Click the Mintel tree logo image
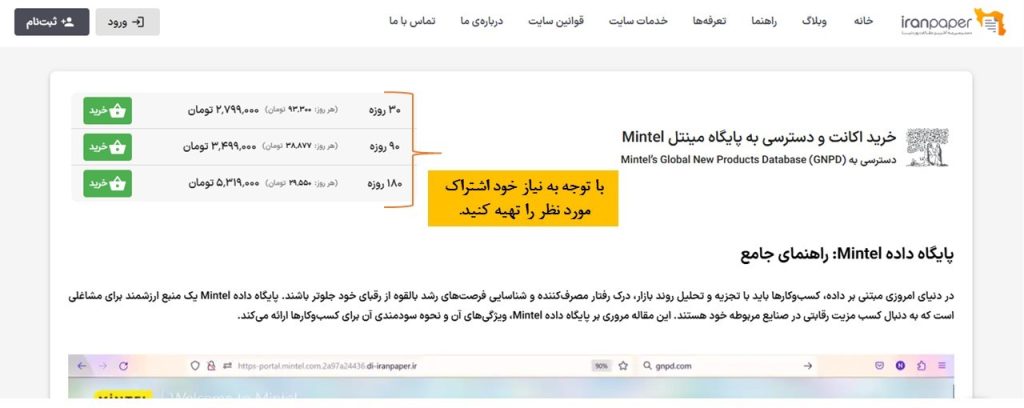 [927, 148]
